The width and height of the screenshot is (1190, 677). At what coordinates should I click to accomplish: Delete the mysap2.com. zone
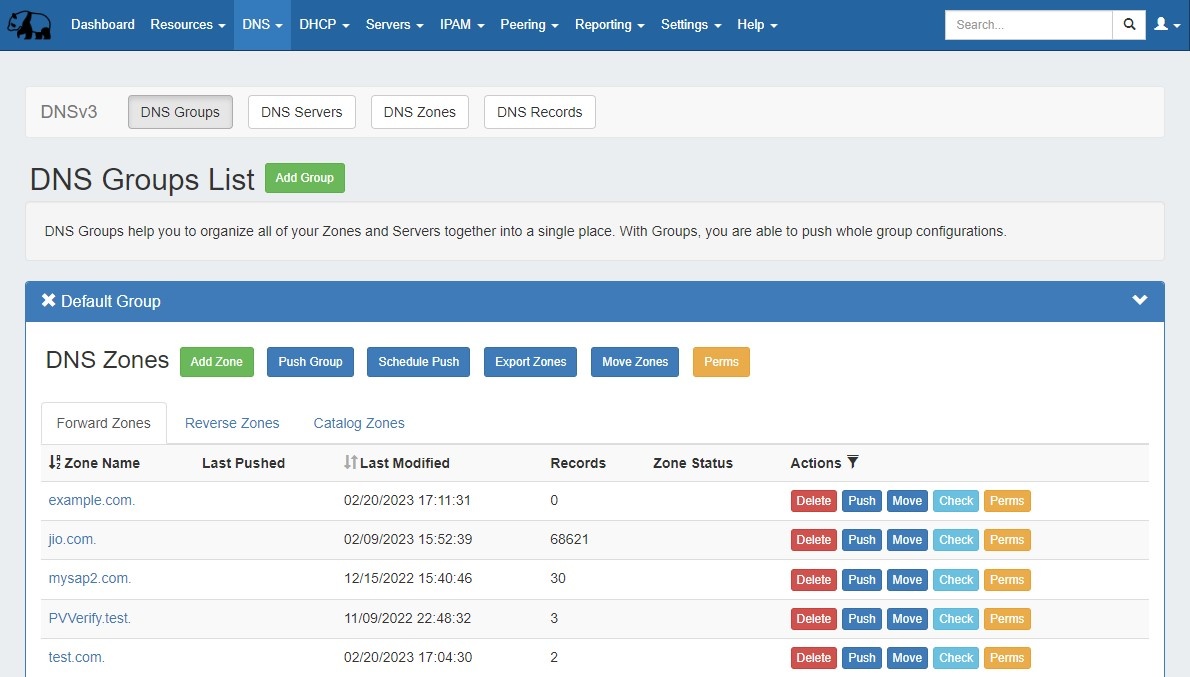pyautogui.click(x=814, y=580)
